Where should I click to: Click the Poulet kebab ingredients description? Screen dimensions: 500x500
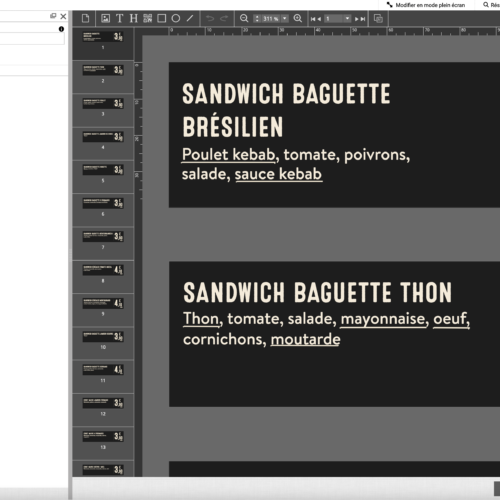(296, 164)
